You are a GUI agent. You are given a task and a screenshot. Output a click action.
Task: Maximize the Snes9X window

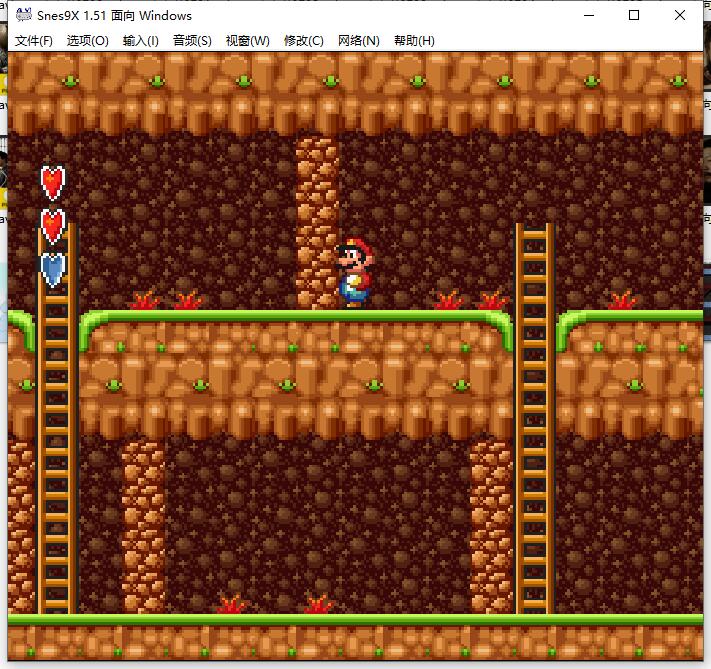(634, 15)
